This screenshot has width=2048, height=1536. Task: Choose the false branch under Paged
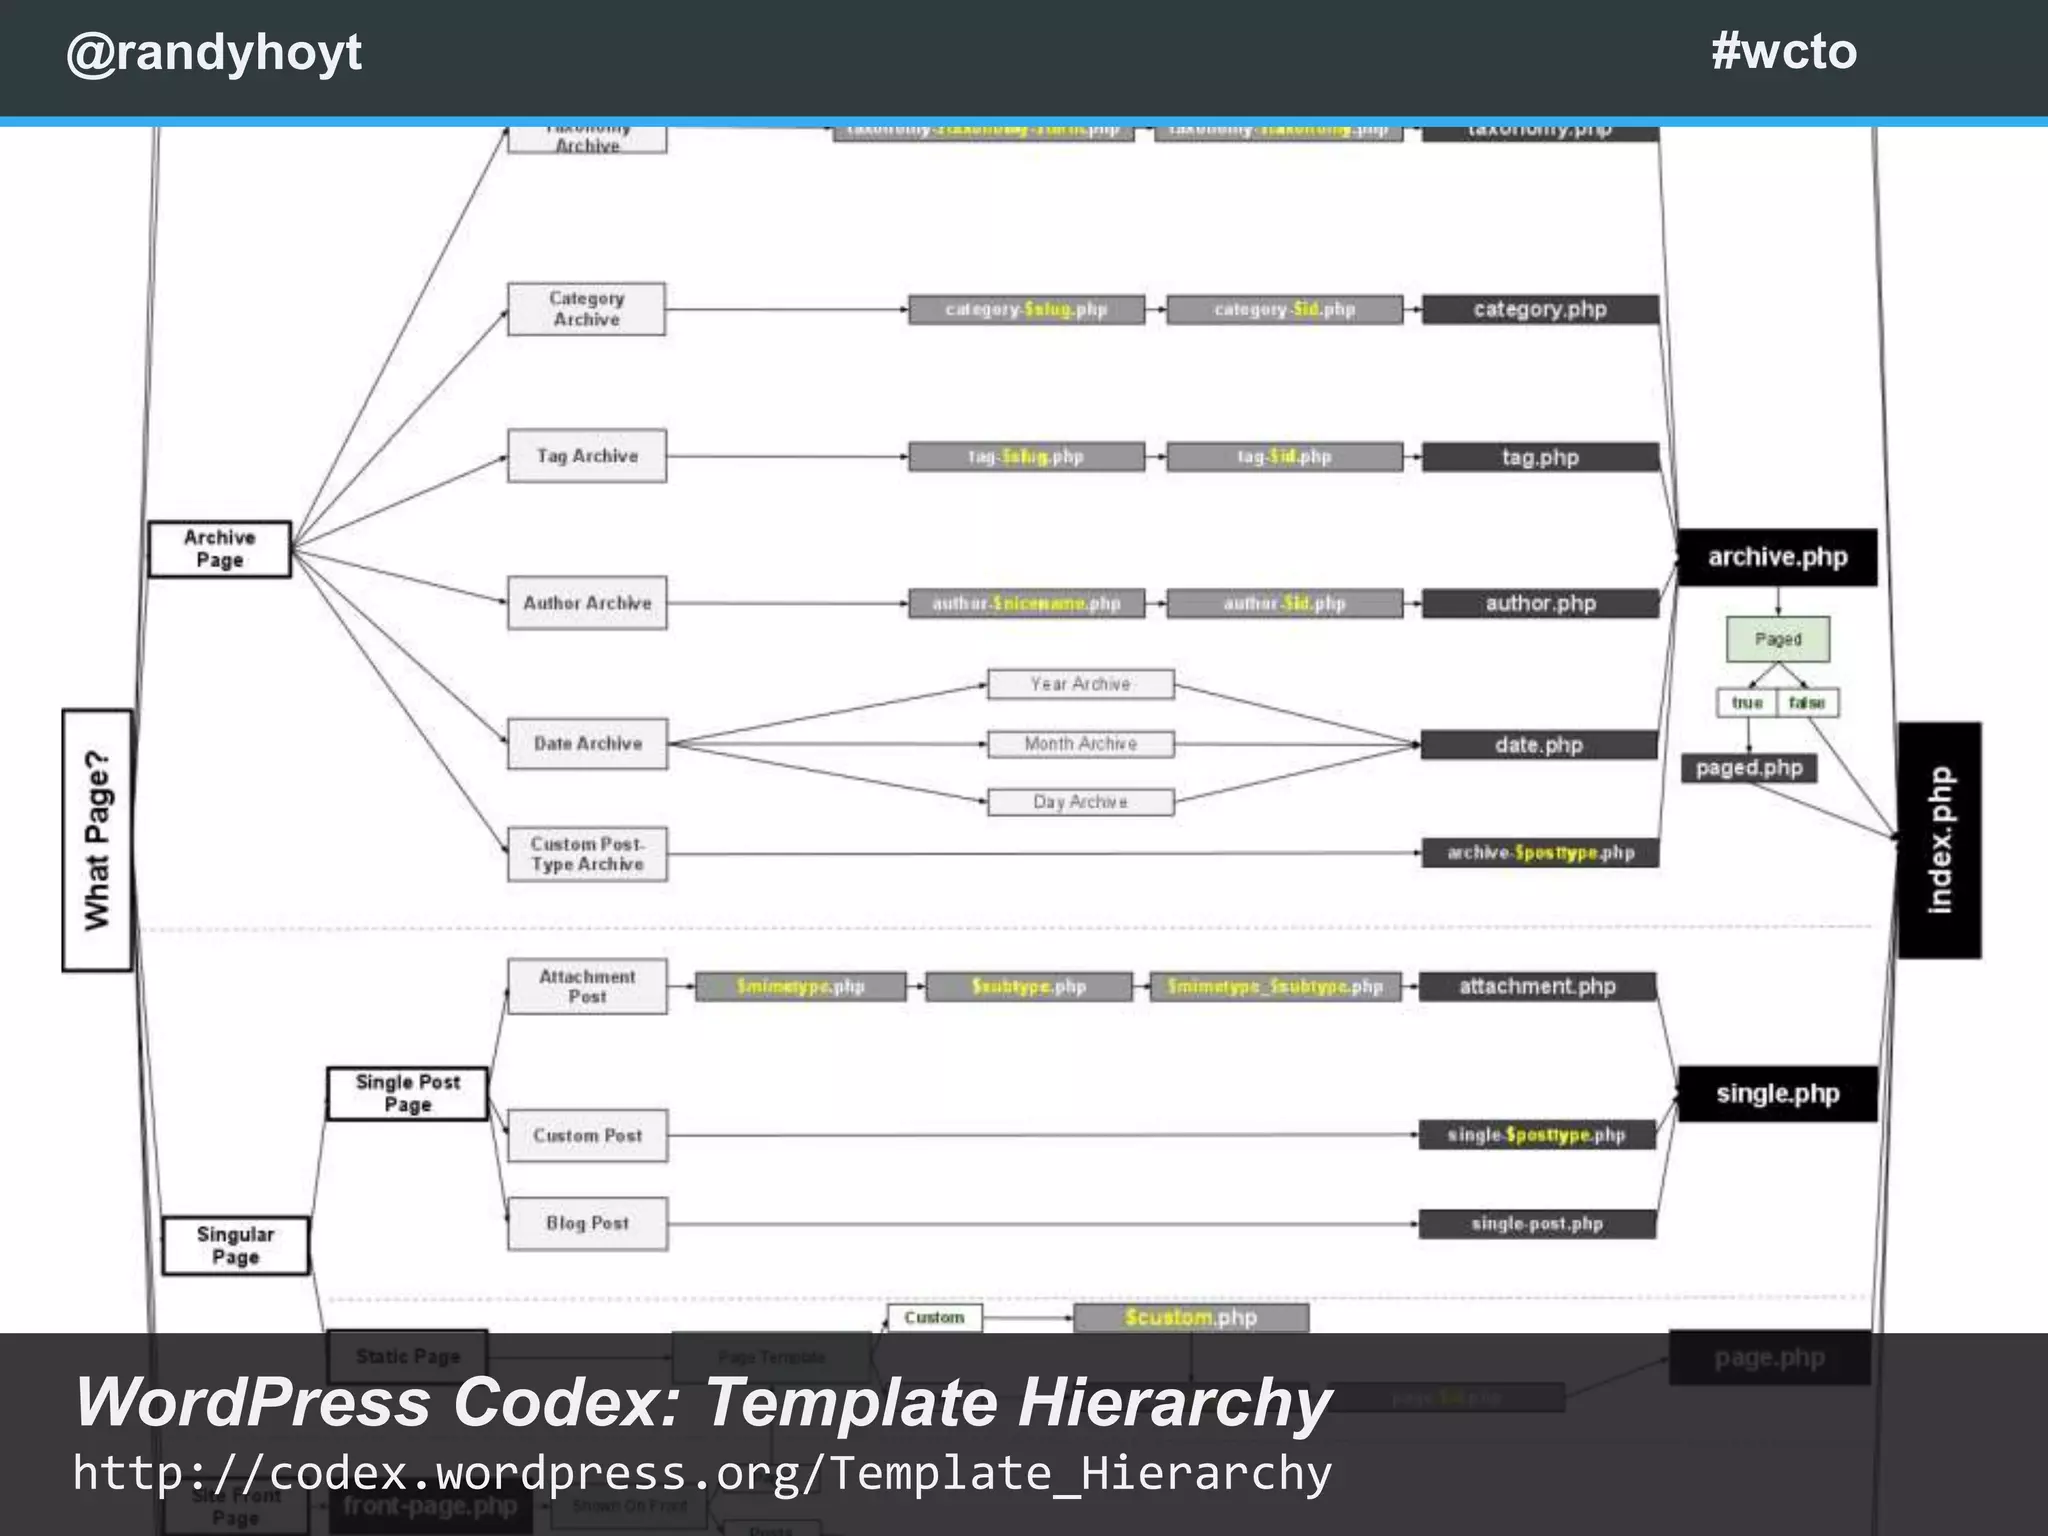(1807, 703)
